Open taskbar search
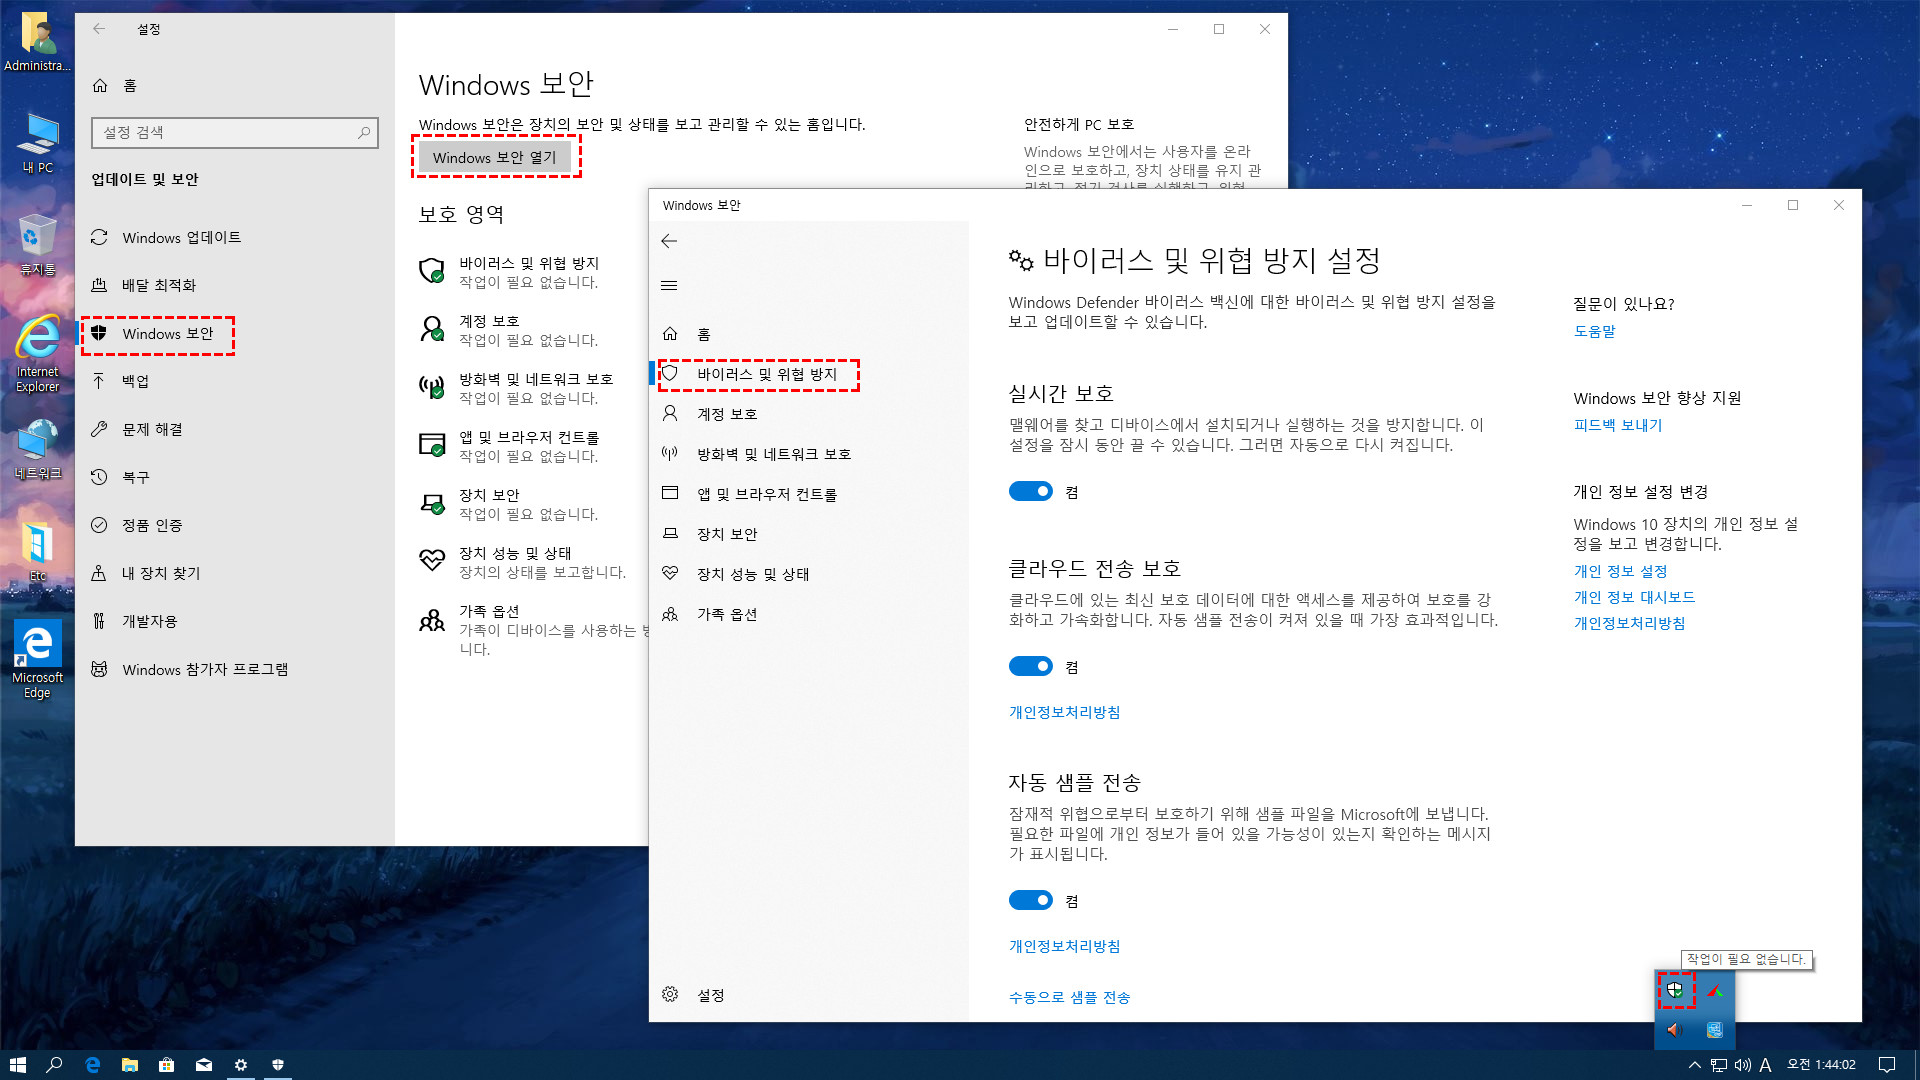1920x1080 pixels. (x=54, y=1065)
